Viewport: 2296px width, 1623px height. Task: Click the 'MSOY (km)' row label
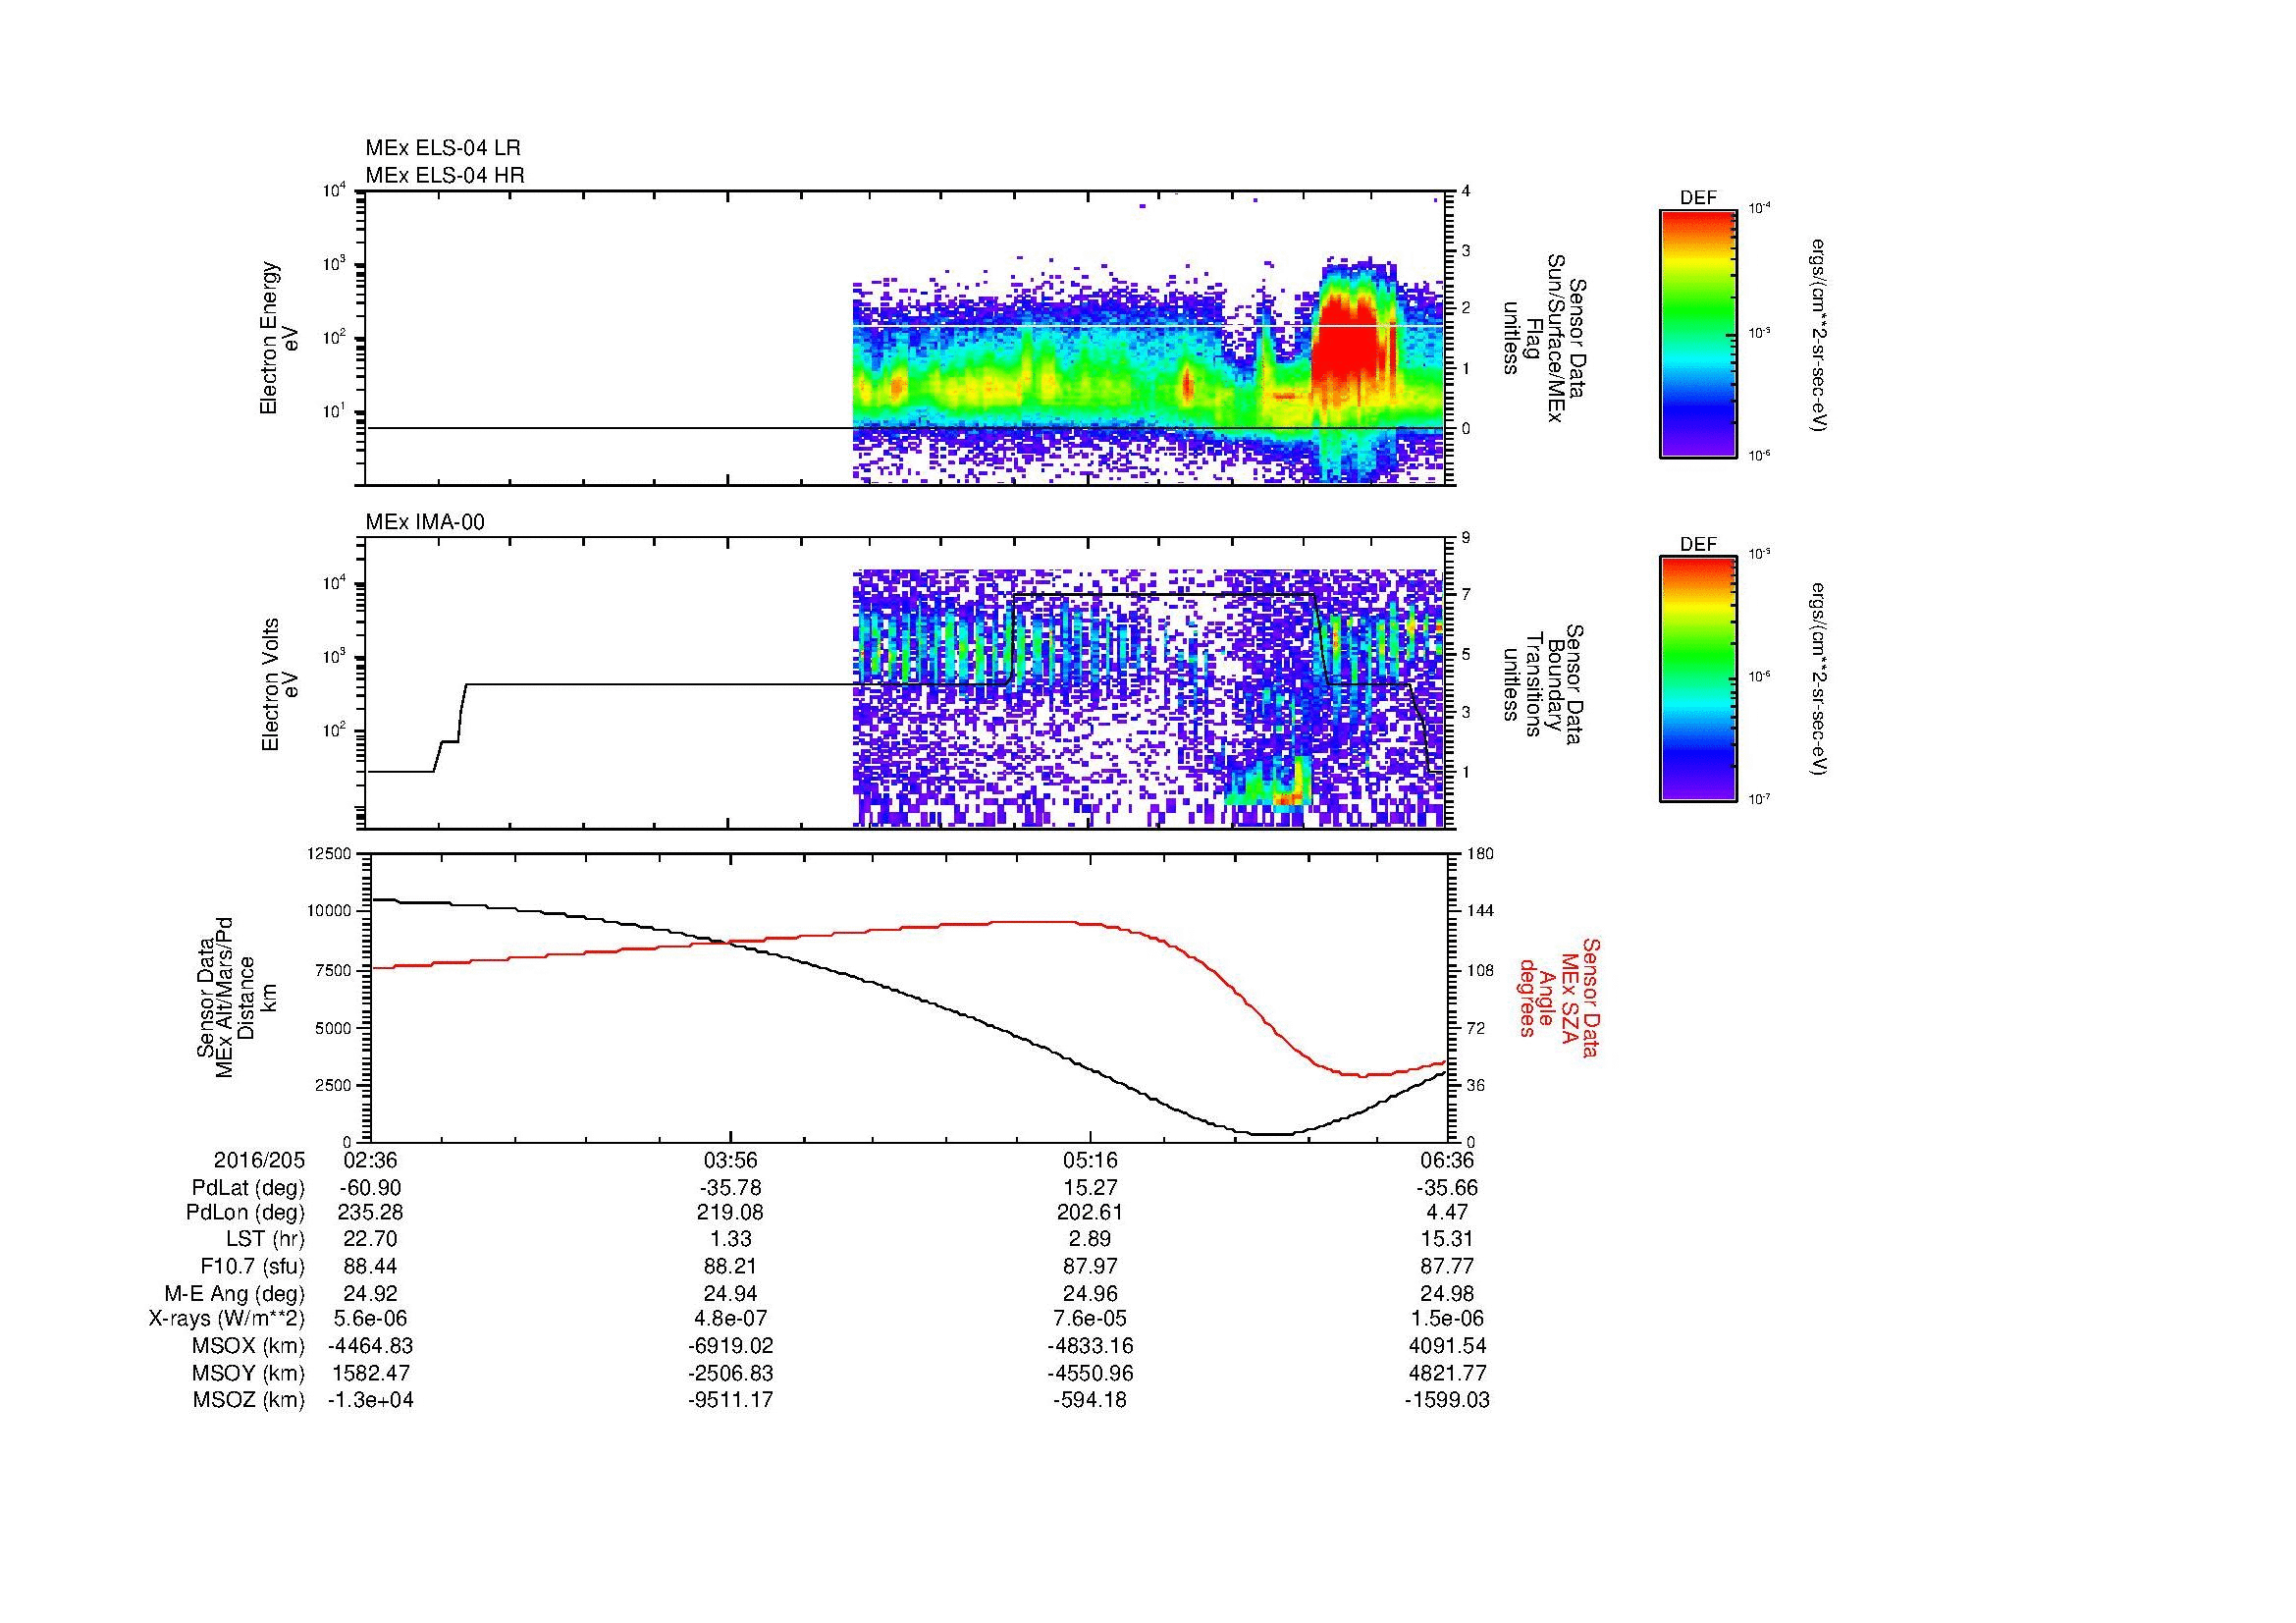[248, 1374]
